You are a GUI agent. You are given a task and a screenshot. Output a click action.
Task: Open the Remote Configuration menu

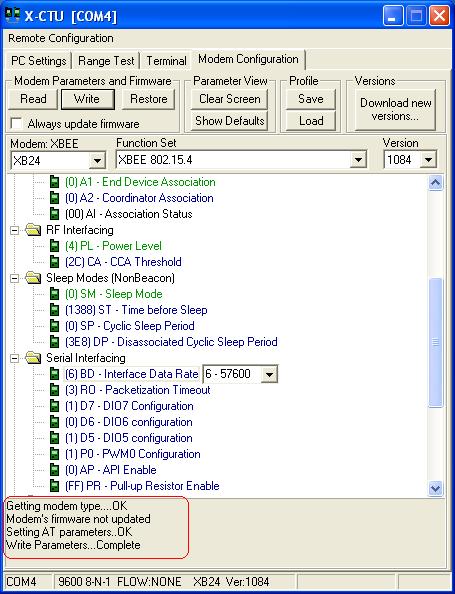[61, 38]
